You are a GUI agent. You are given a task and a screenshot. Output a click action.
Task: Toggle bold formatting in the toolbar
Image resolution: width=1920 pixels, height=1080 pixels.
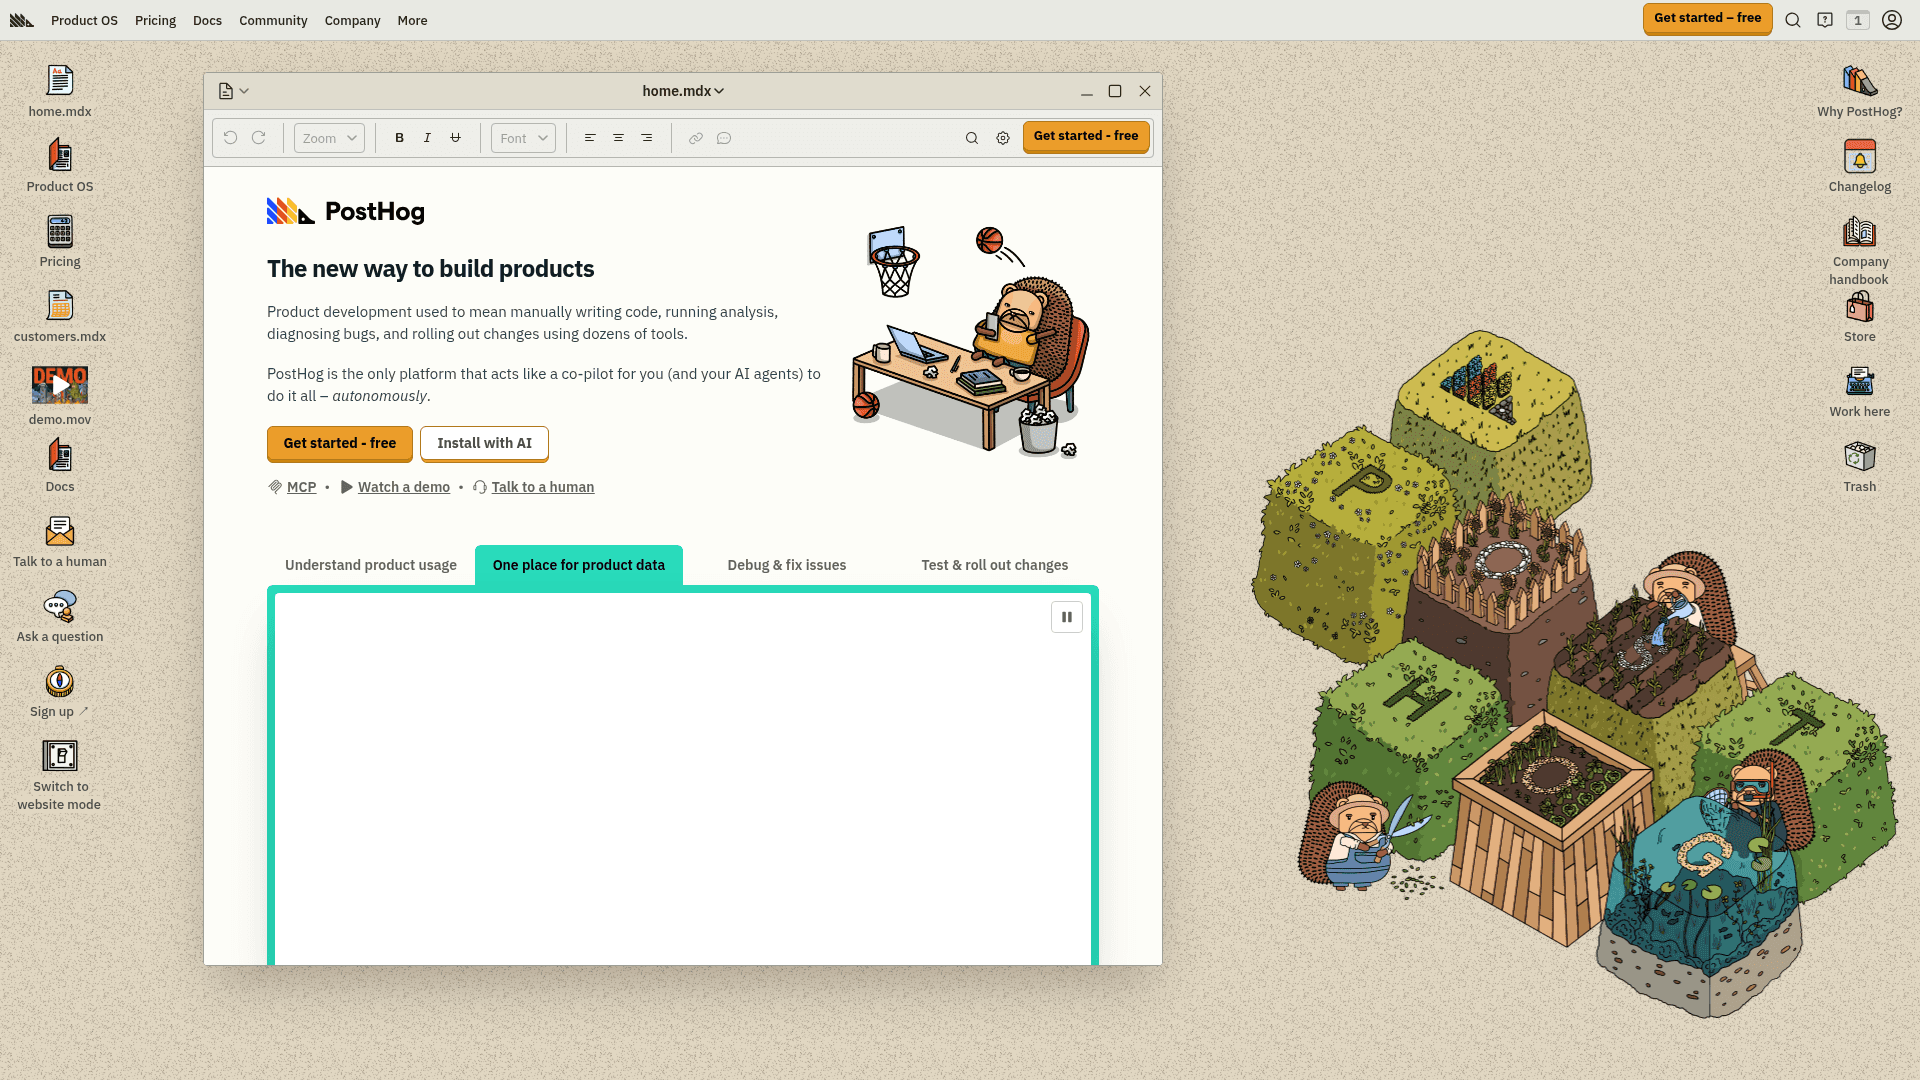pyautogui.click(x=399, y=137)
